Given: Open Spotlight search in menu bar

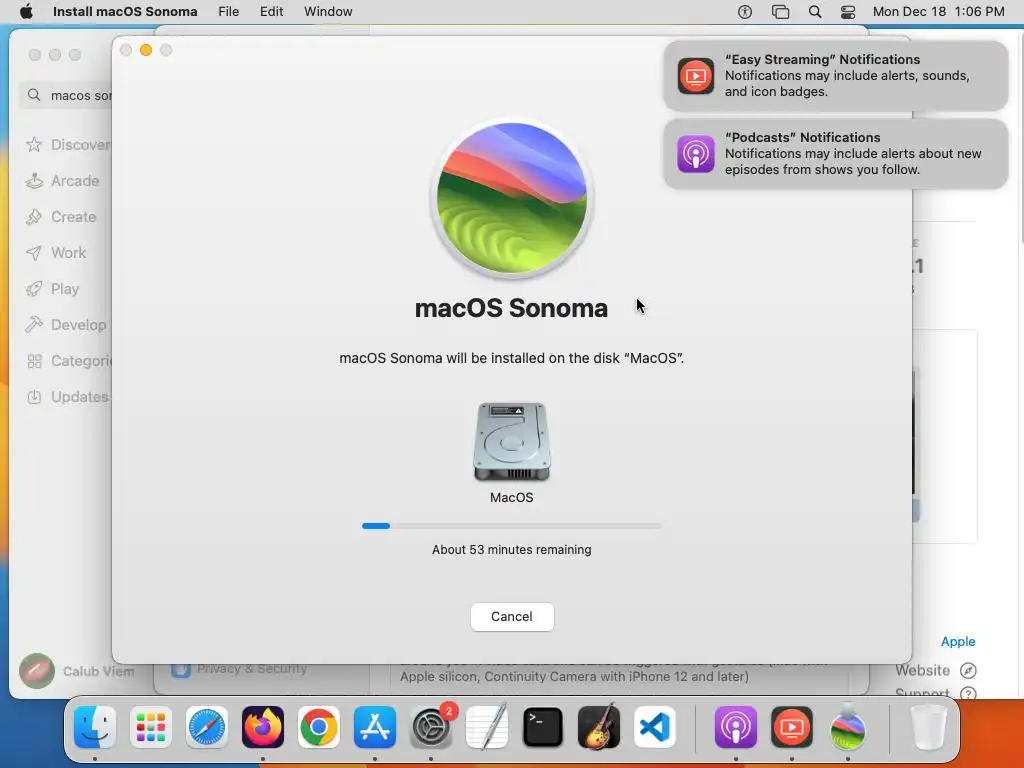Looking at the screenshot, I should coord(815,12).
